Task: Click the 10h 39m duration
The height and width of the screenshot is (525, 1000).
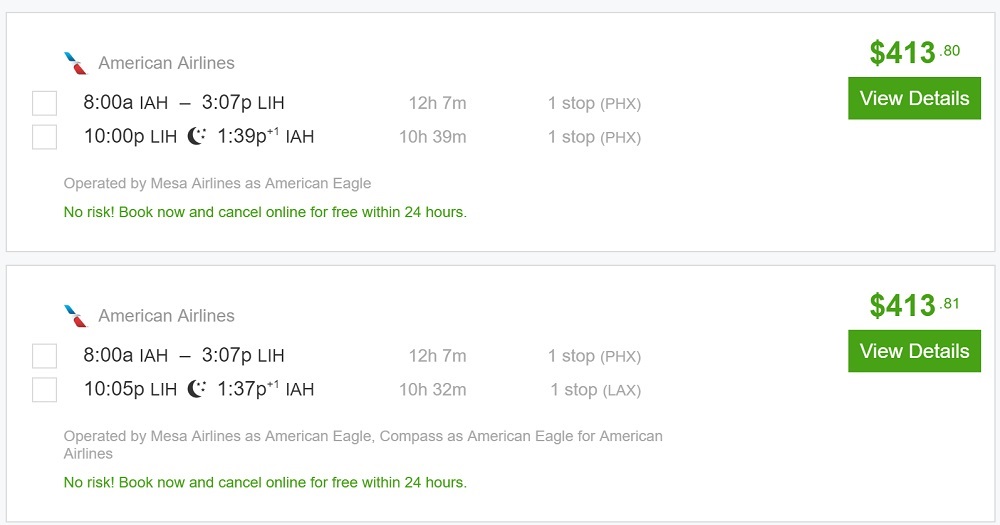Action: click(x=432, y=137)
